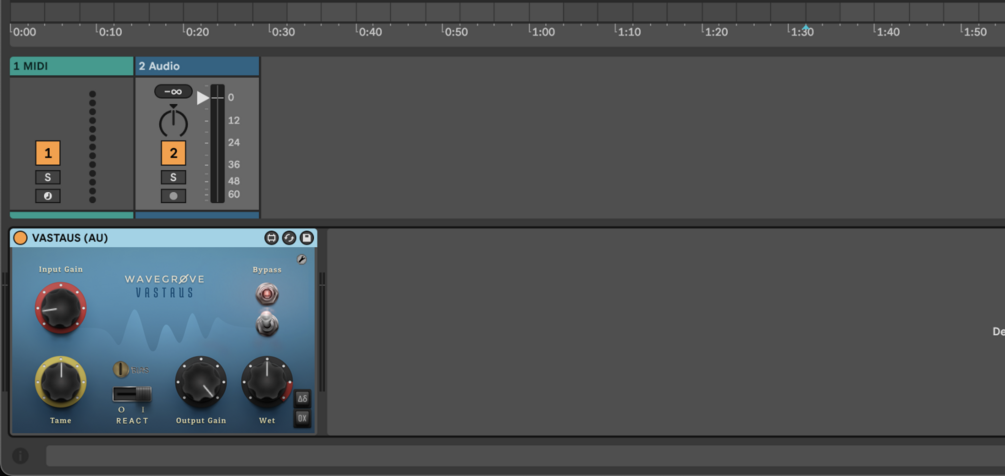
Task: Select the 2 Audio track header
Action: click(x=197, y=66)
